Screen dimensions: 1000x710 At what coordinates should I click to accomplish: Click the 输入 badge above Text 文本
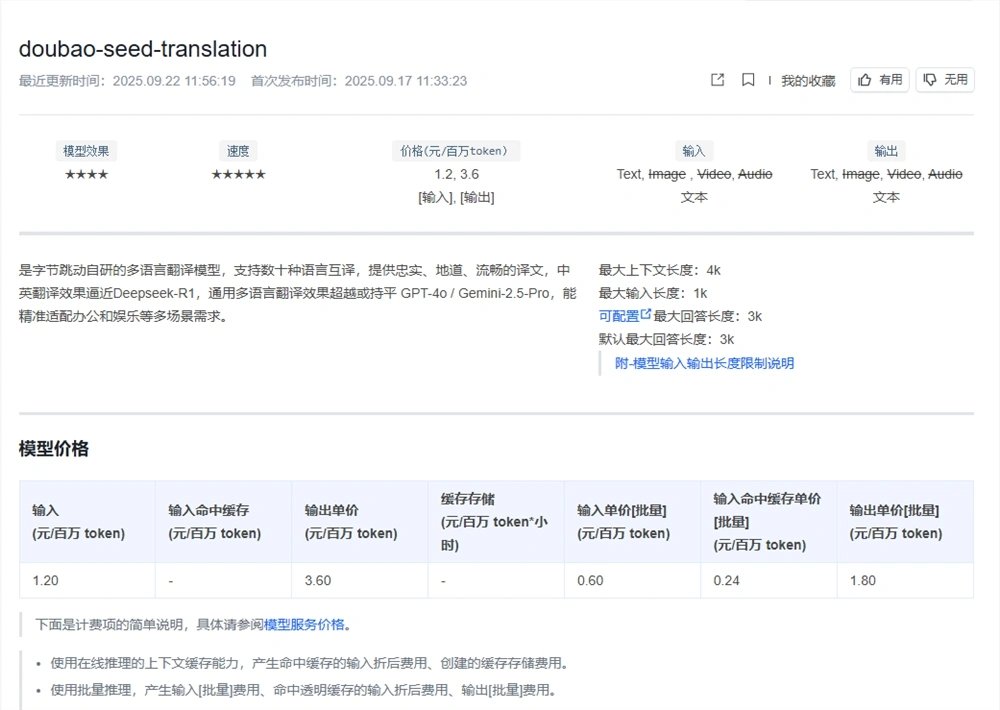694,150
